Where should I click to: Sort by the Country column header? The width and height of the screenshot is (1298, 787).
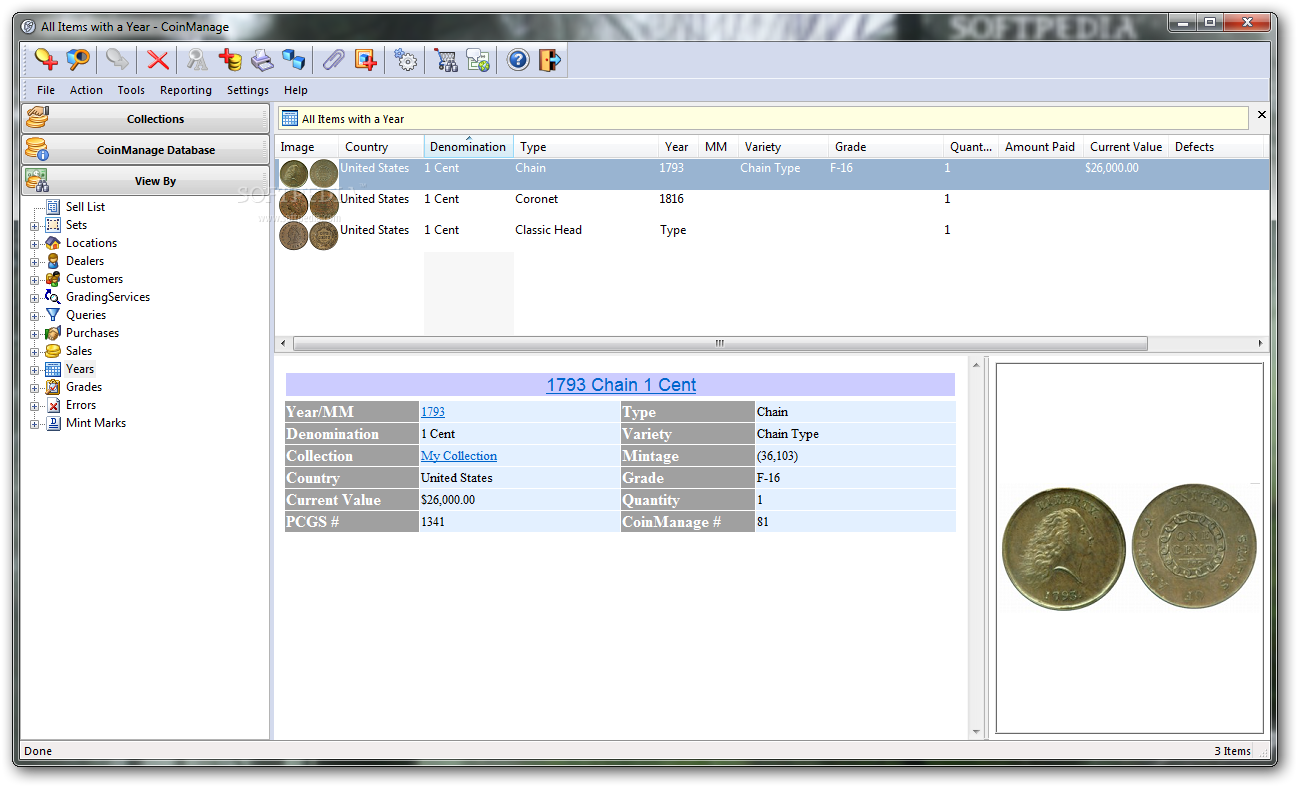click(x=381, y=147)
